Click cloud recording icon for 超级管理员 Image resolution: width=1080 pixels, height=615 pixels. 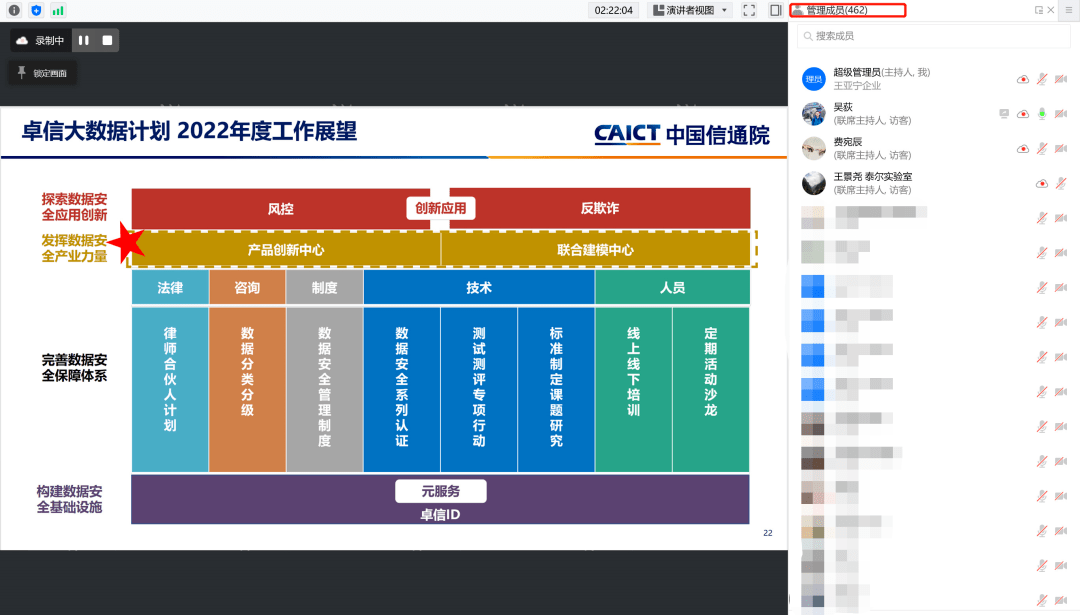click(x=1023, y=79)
